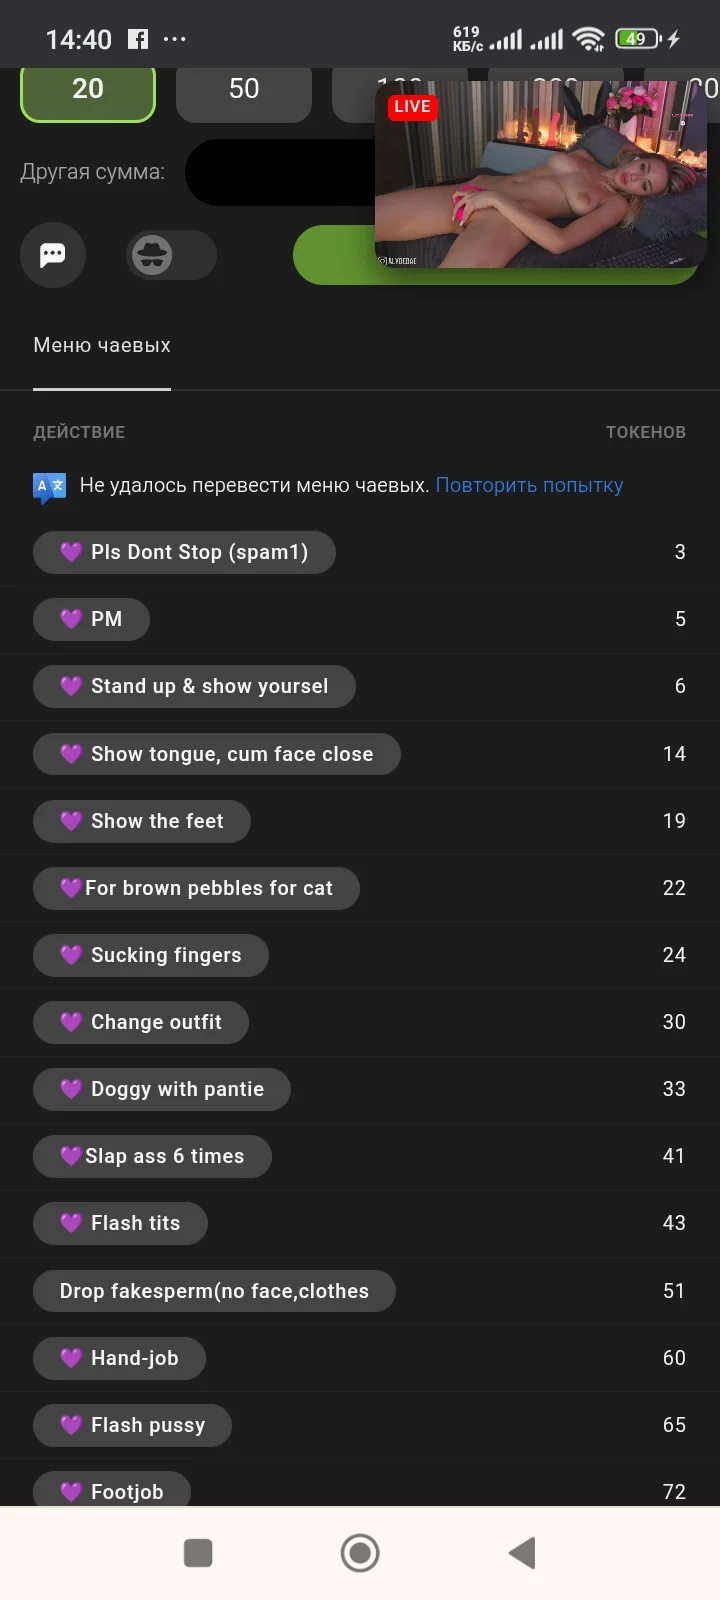
Task: Click the "Повторить попытку" retry link
Action: tap(529, 486)
